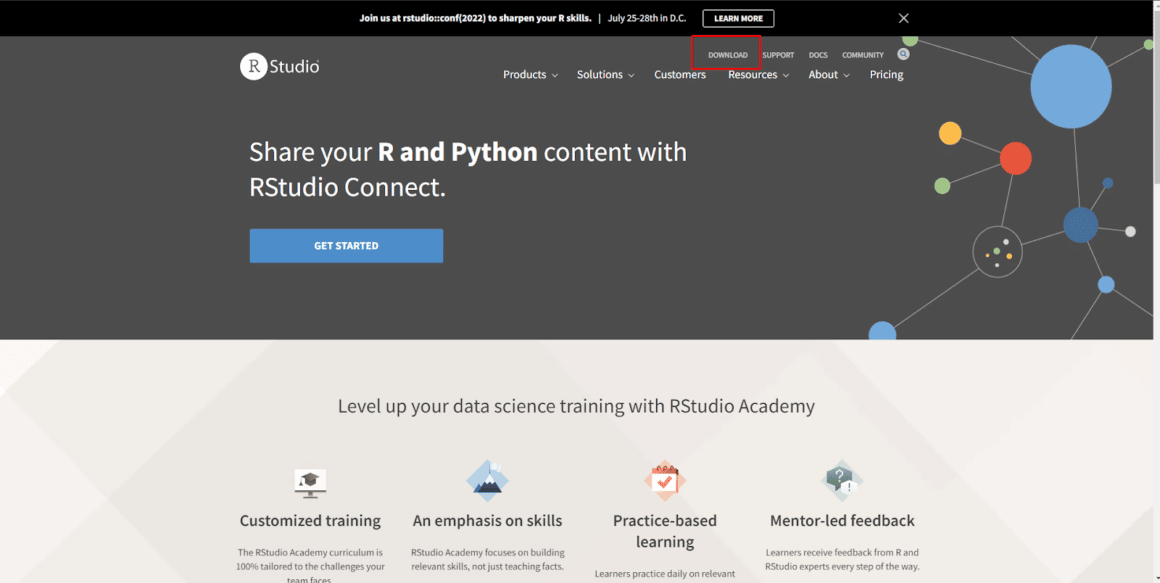Open the DOWNLOAD link
The height and width of the screenshot is (583, 1160).
pos(726,54)
